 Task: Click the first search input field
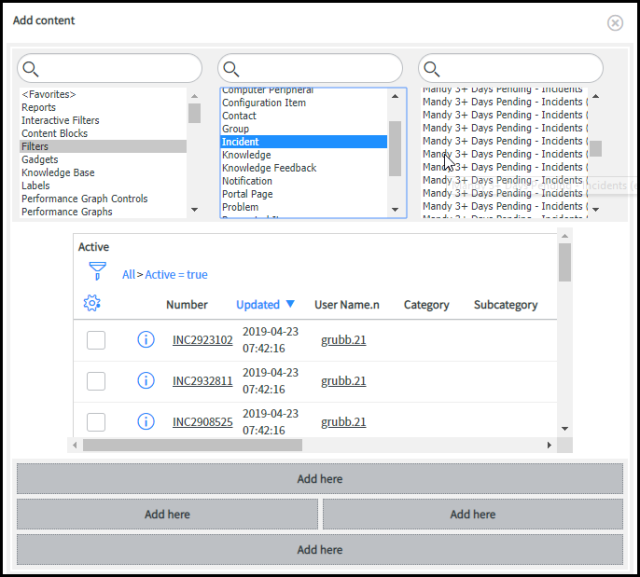coord(109,68)
